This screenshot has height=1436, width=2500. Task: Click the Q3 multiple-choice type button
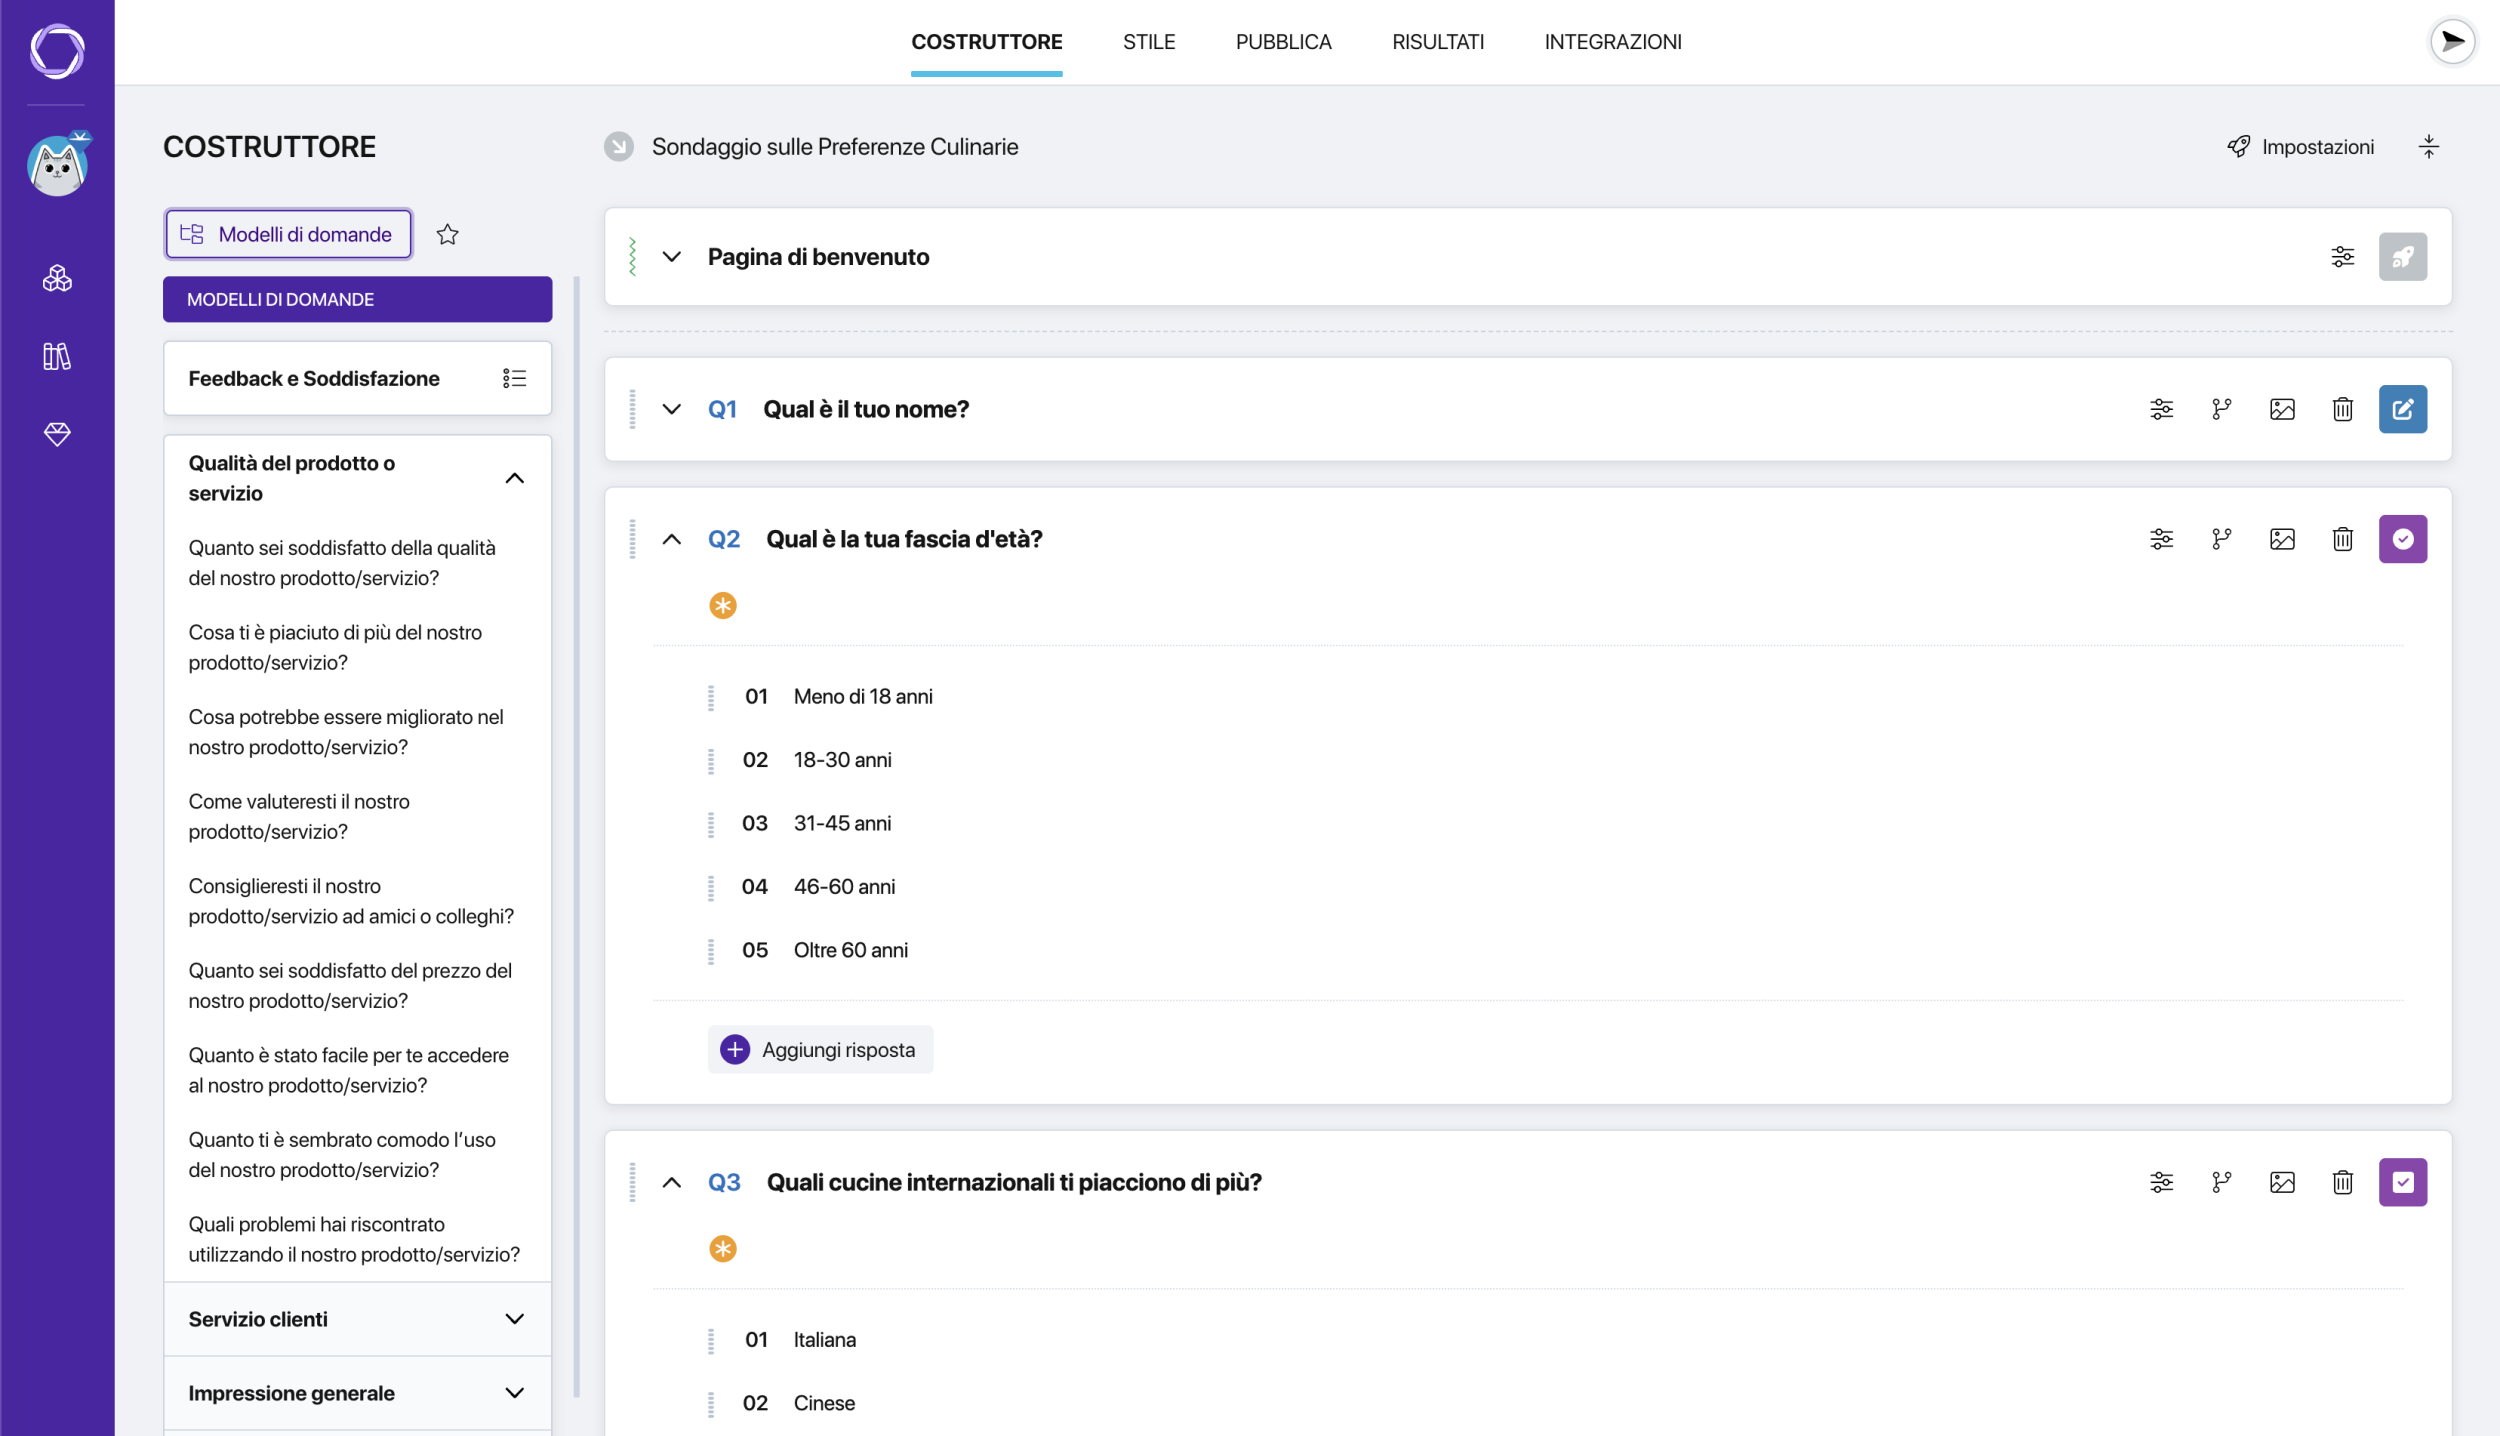coord(2403,1182)
